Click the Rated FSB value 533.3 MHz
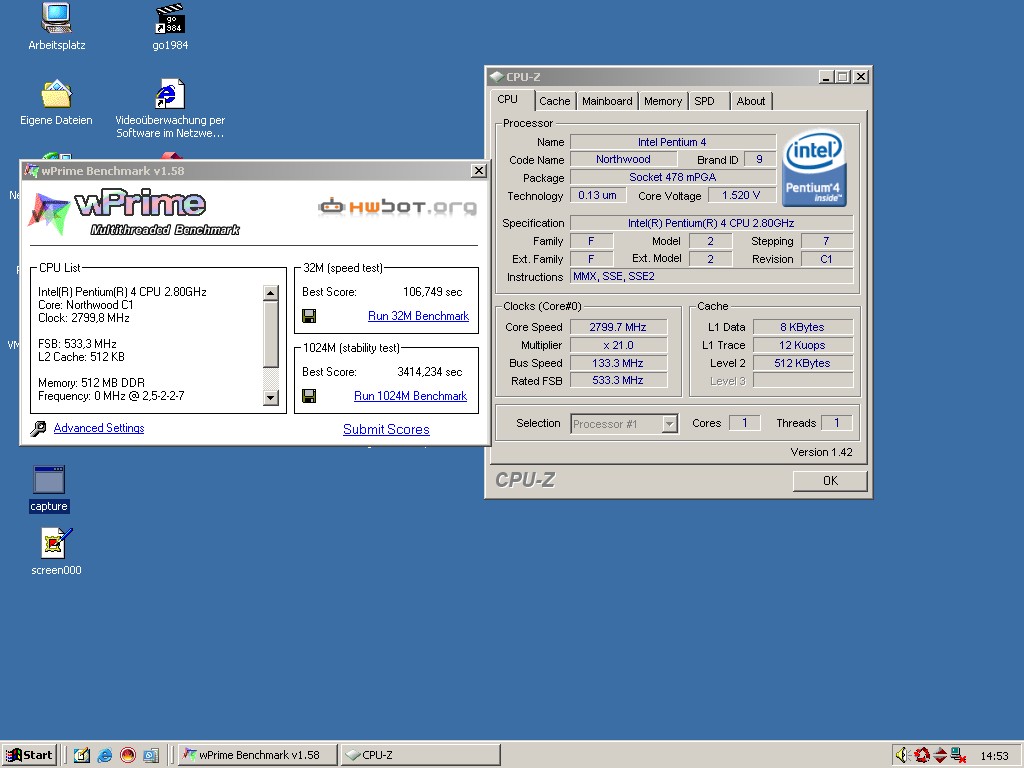This screenshot has width=1024, height=768. point(618,380)
